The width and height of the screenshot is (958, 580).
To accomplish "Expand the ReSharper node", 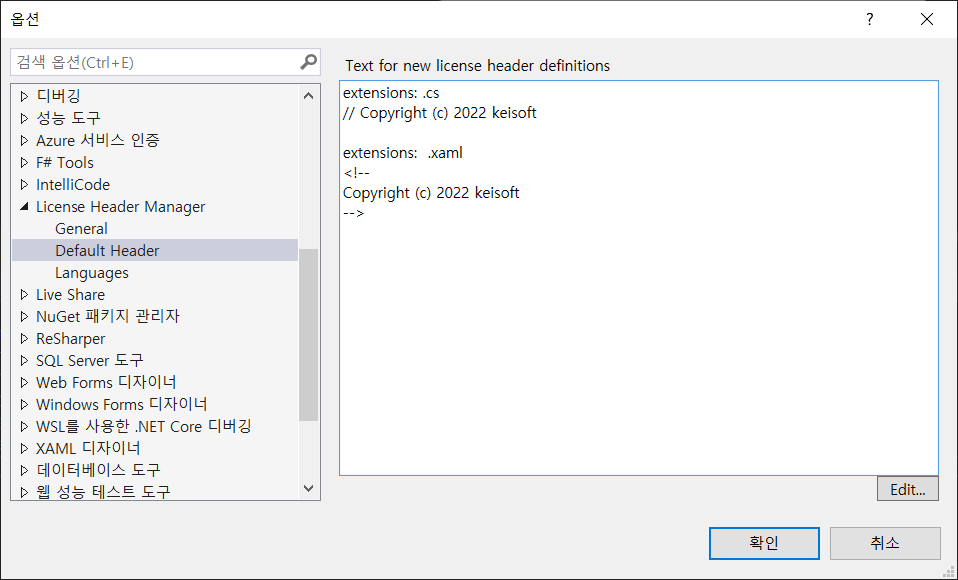I will click(24, 338).
